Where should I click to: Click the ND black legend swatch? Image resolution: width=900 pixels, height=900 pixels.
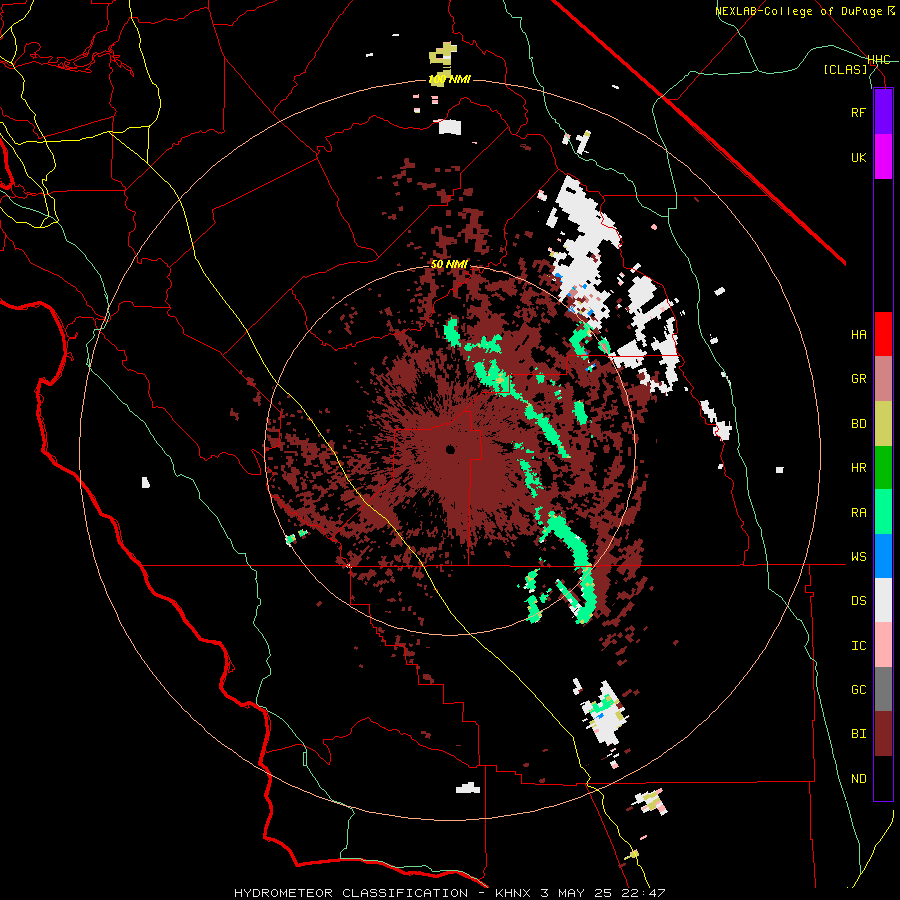coord(883,778)
